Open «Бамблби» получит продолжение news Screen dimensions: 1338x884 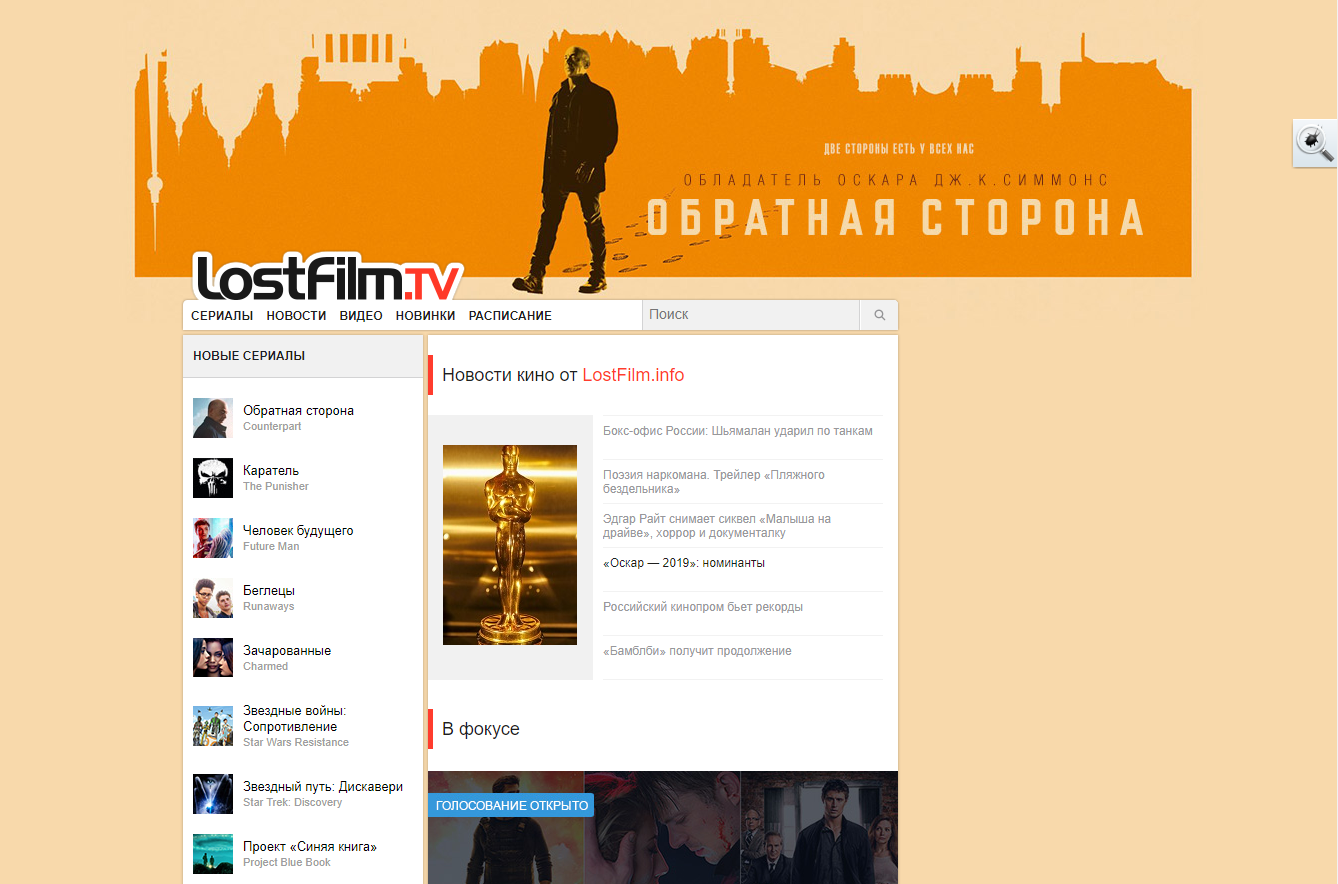697,651
